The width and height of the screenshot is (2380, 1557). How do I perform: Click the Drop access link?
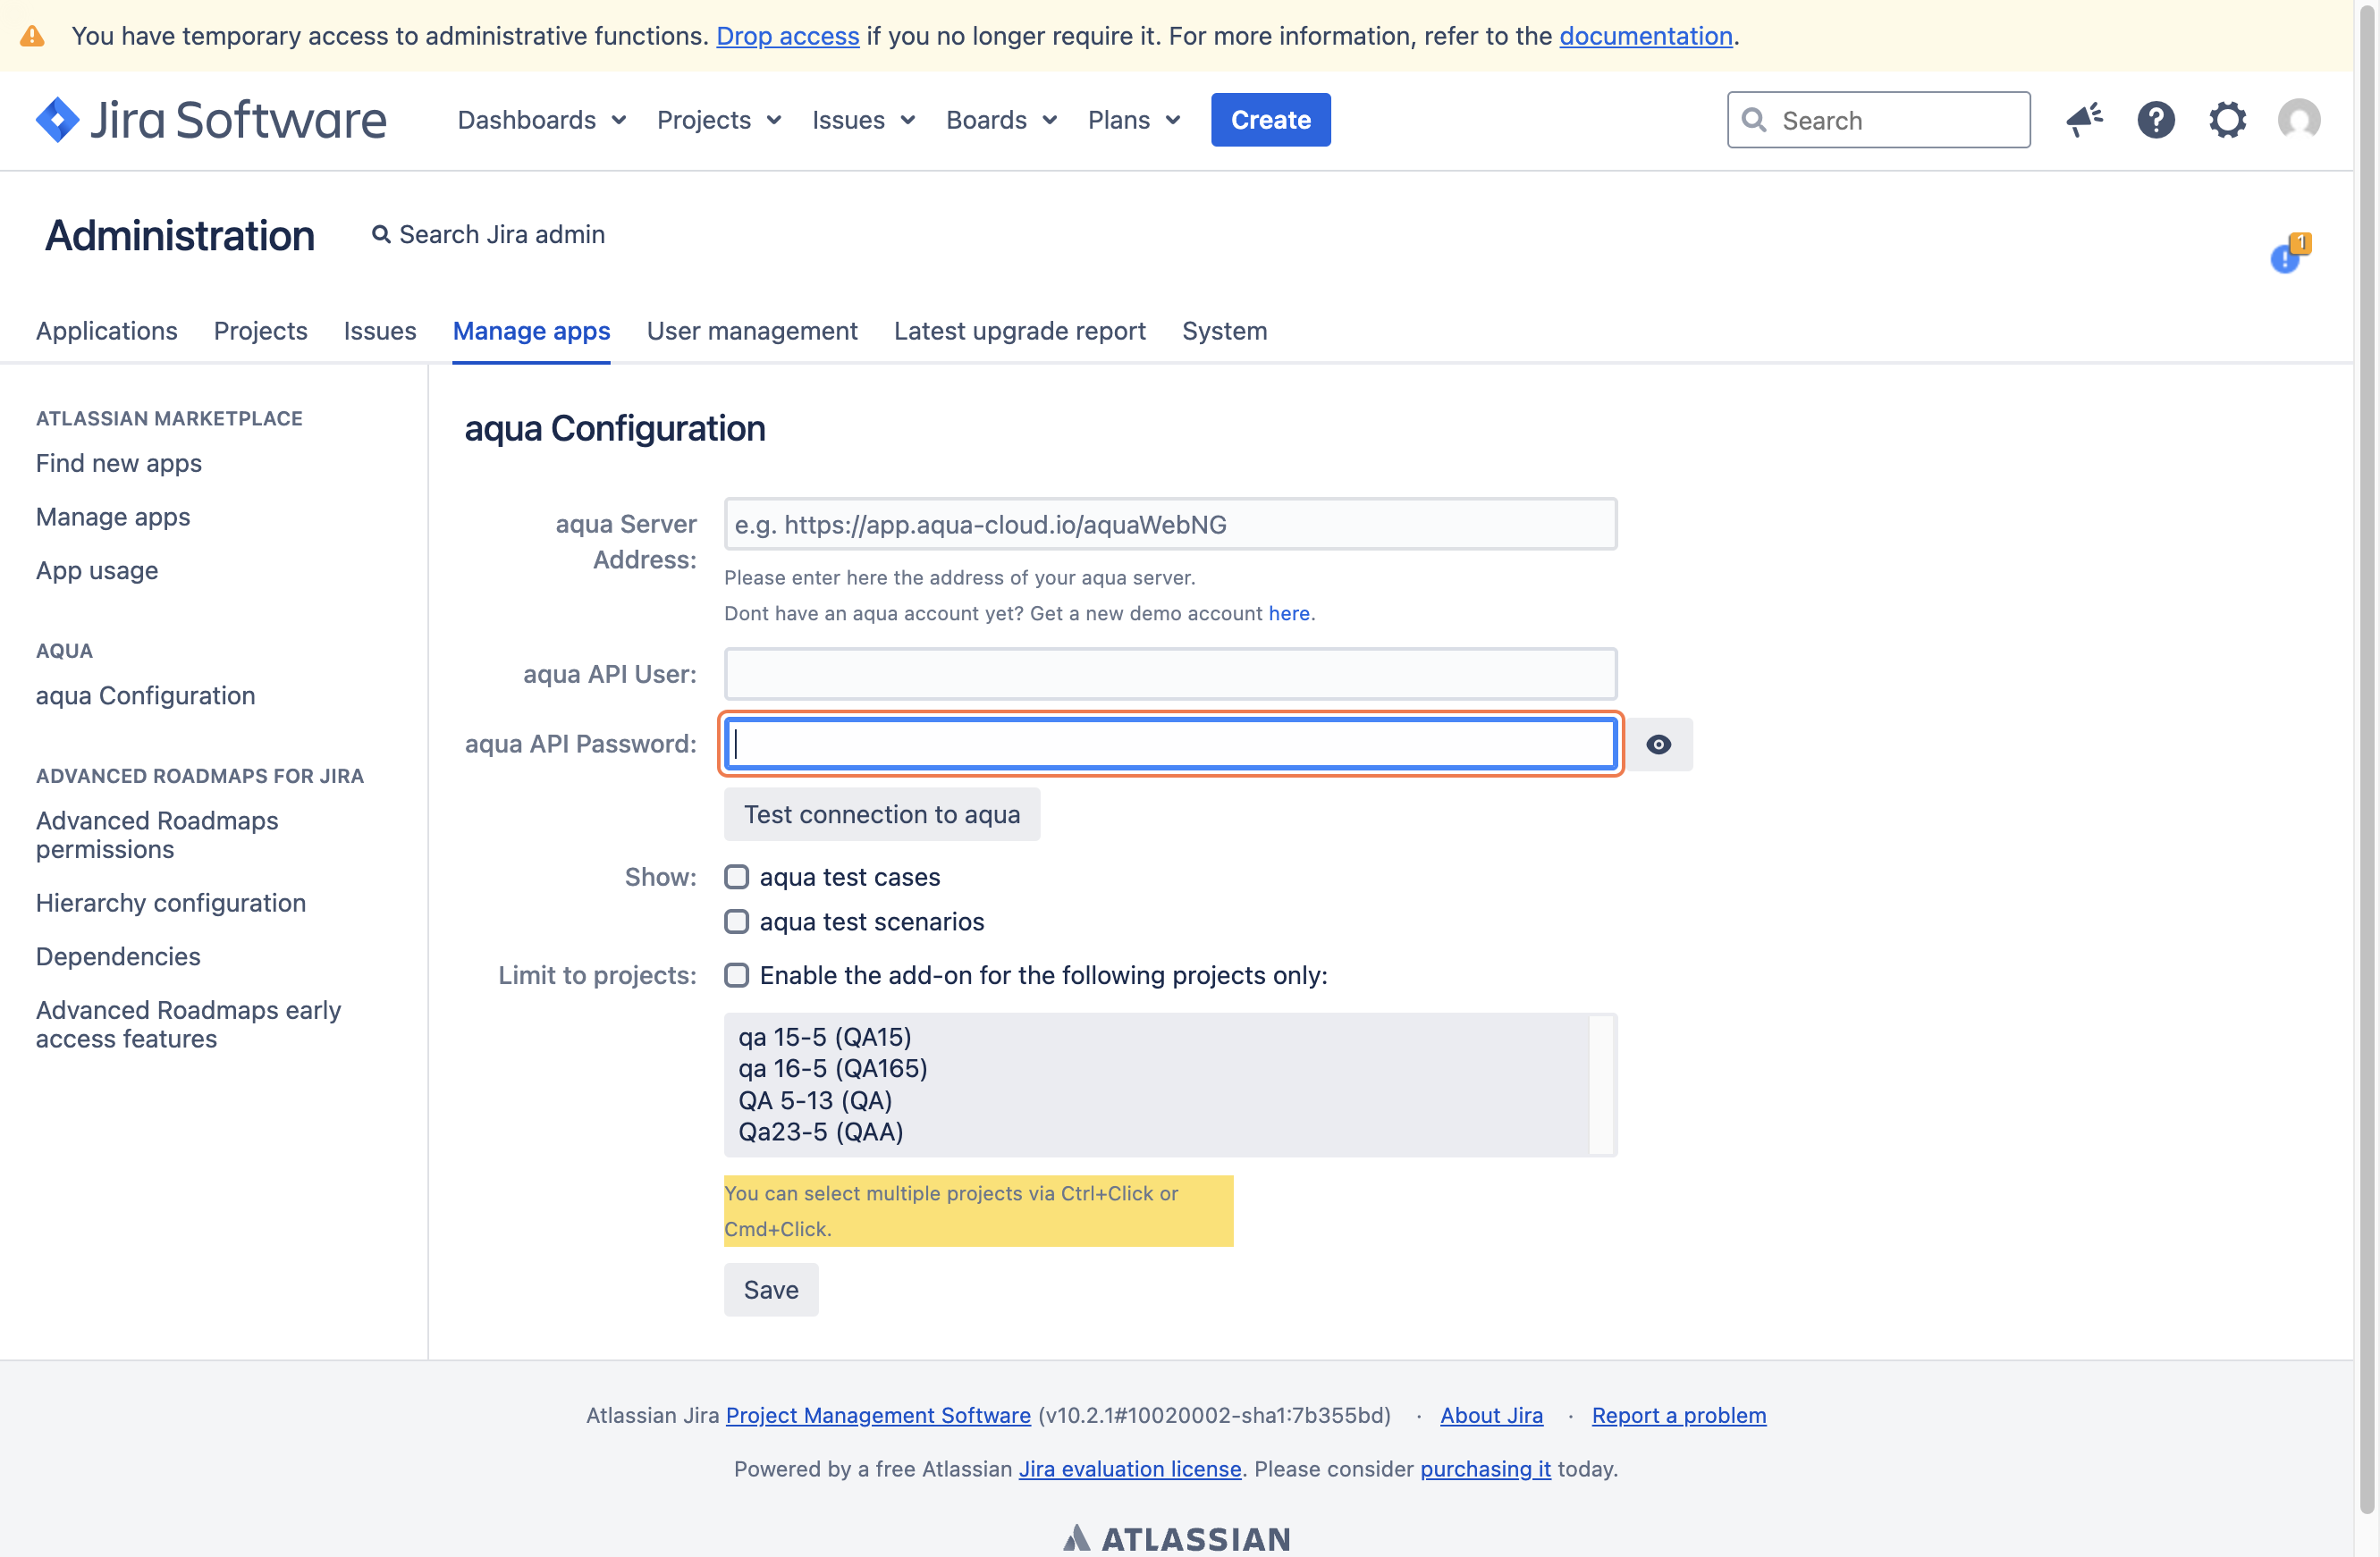[x=787, y=36]
